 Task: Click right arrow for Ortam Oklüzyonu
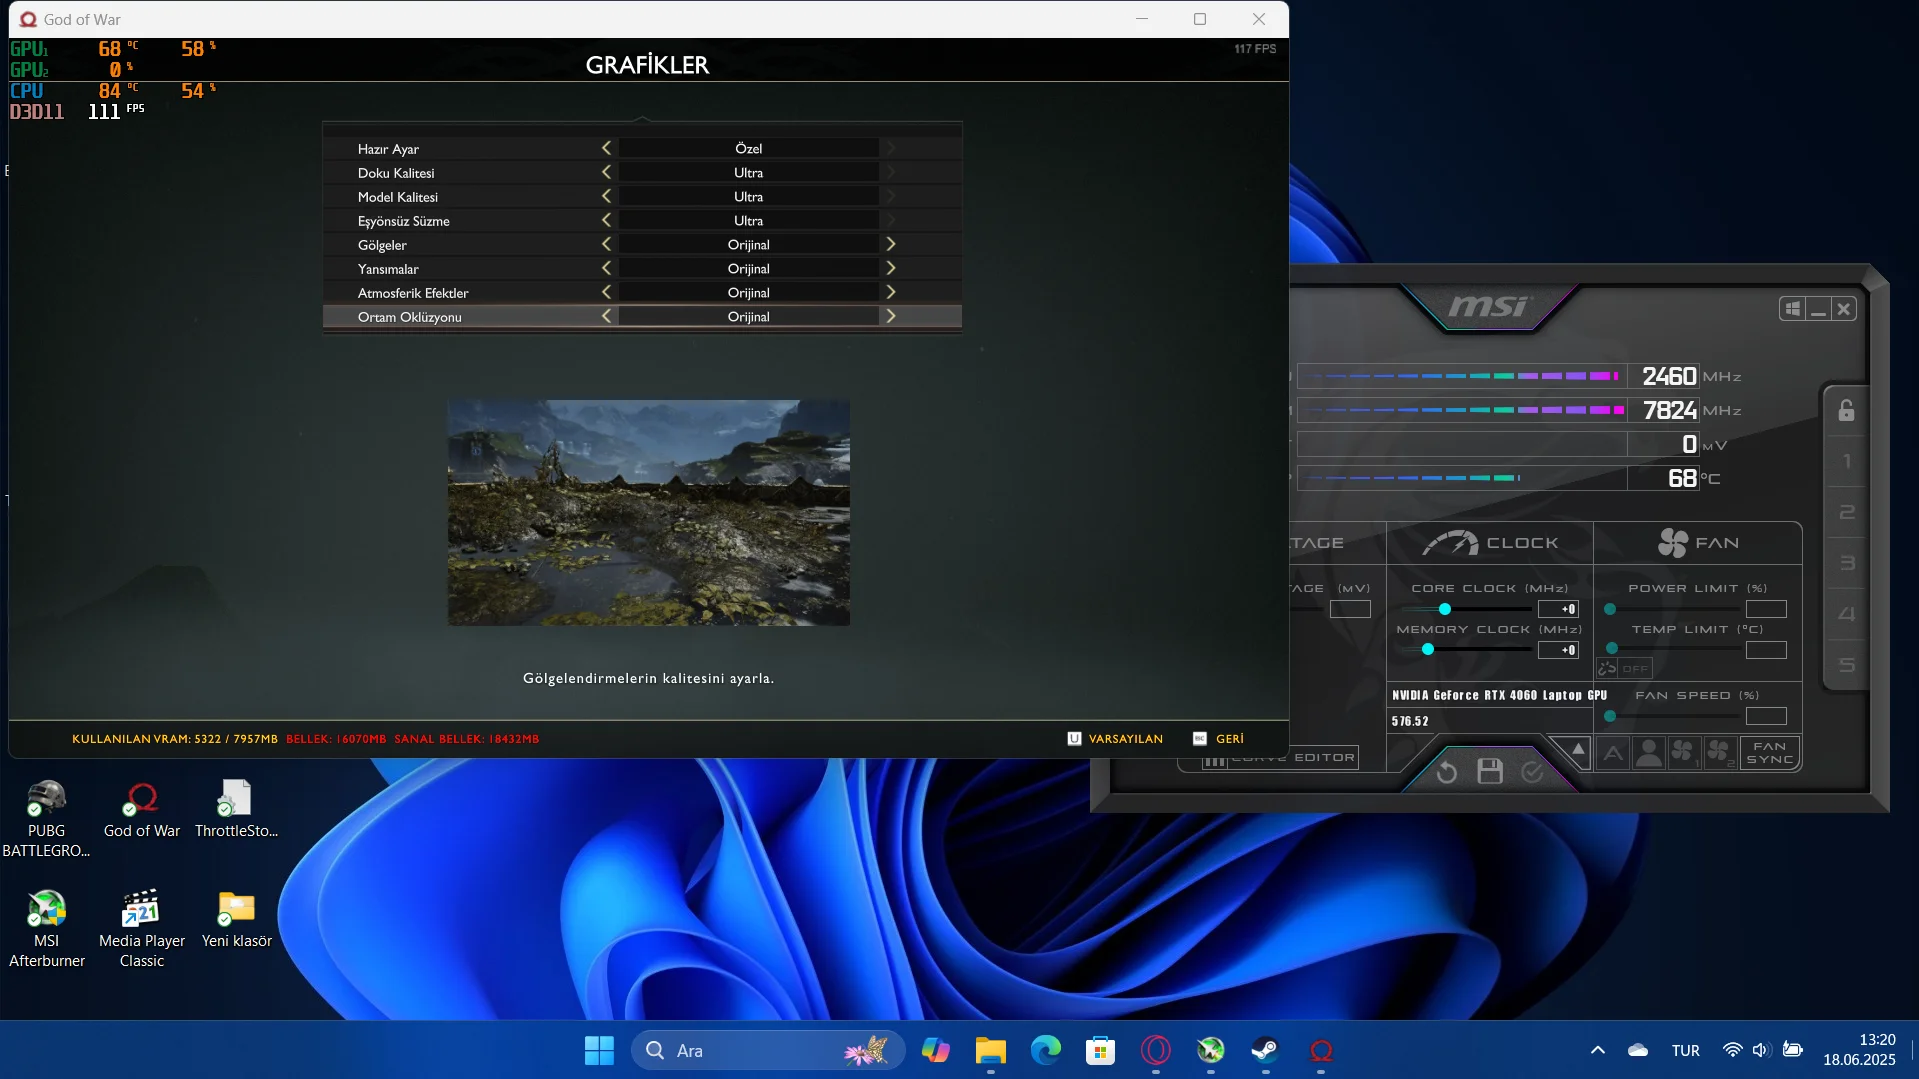click(890, 317)
